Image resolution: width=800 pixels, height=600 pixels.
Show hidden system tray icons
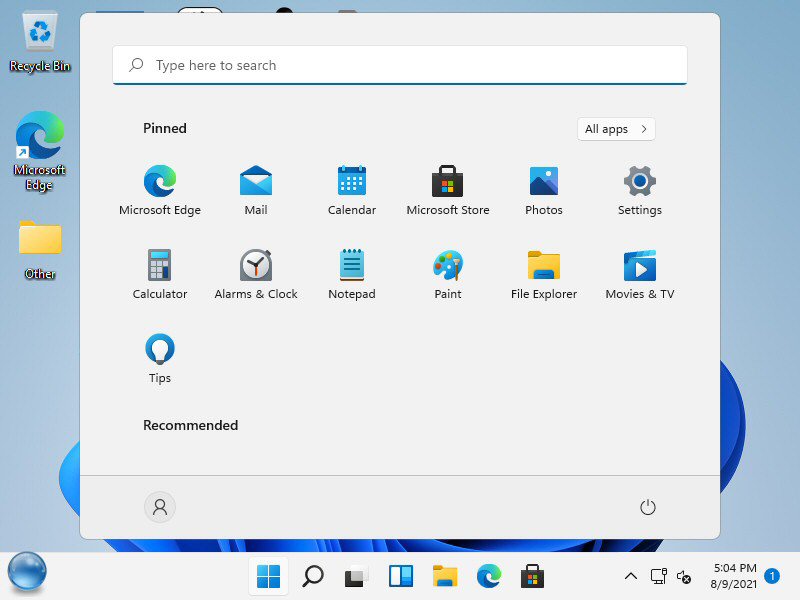[x=631, y=577]
